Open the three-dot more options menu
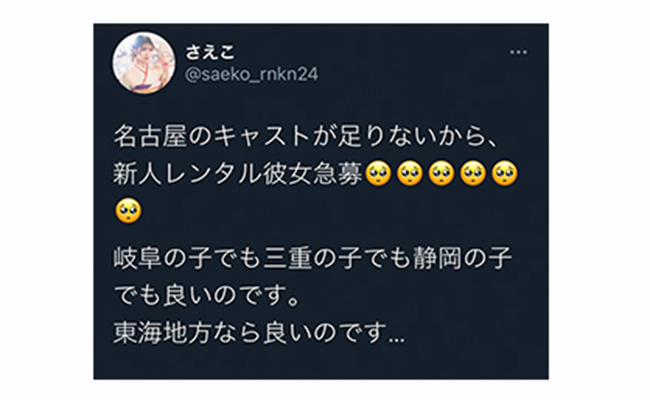Screen dimensions: 650x400 518,52
